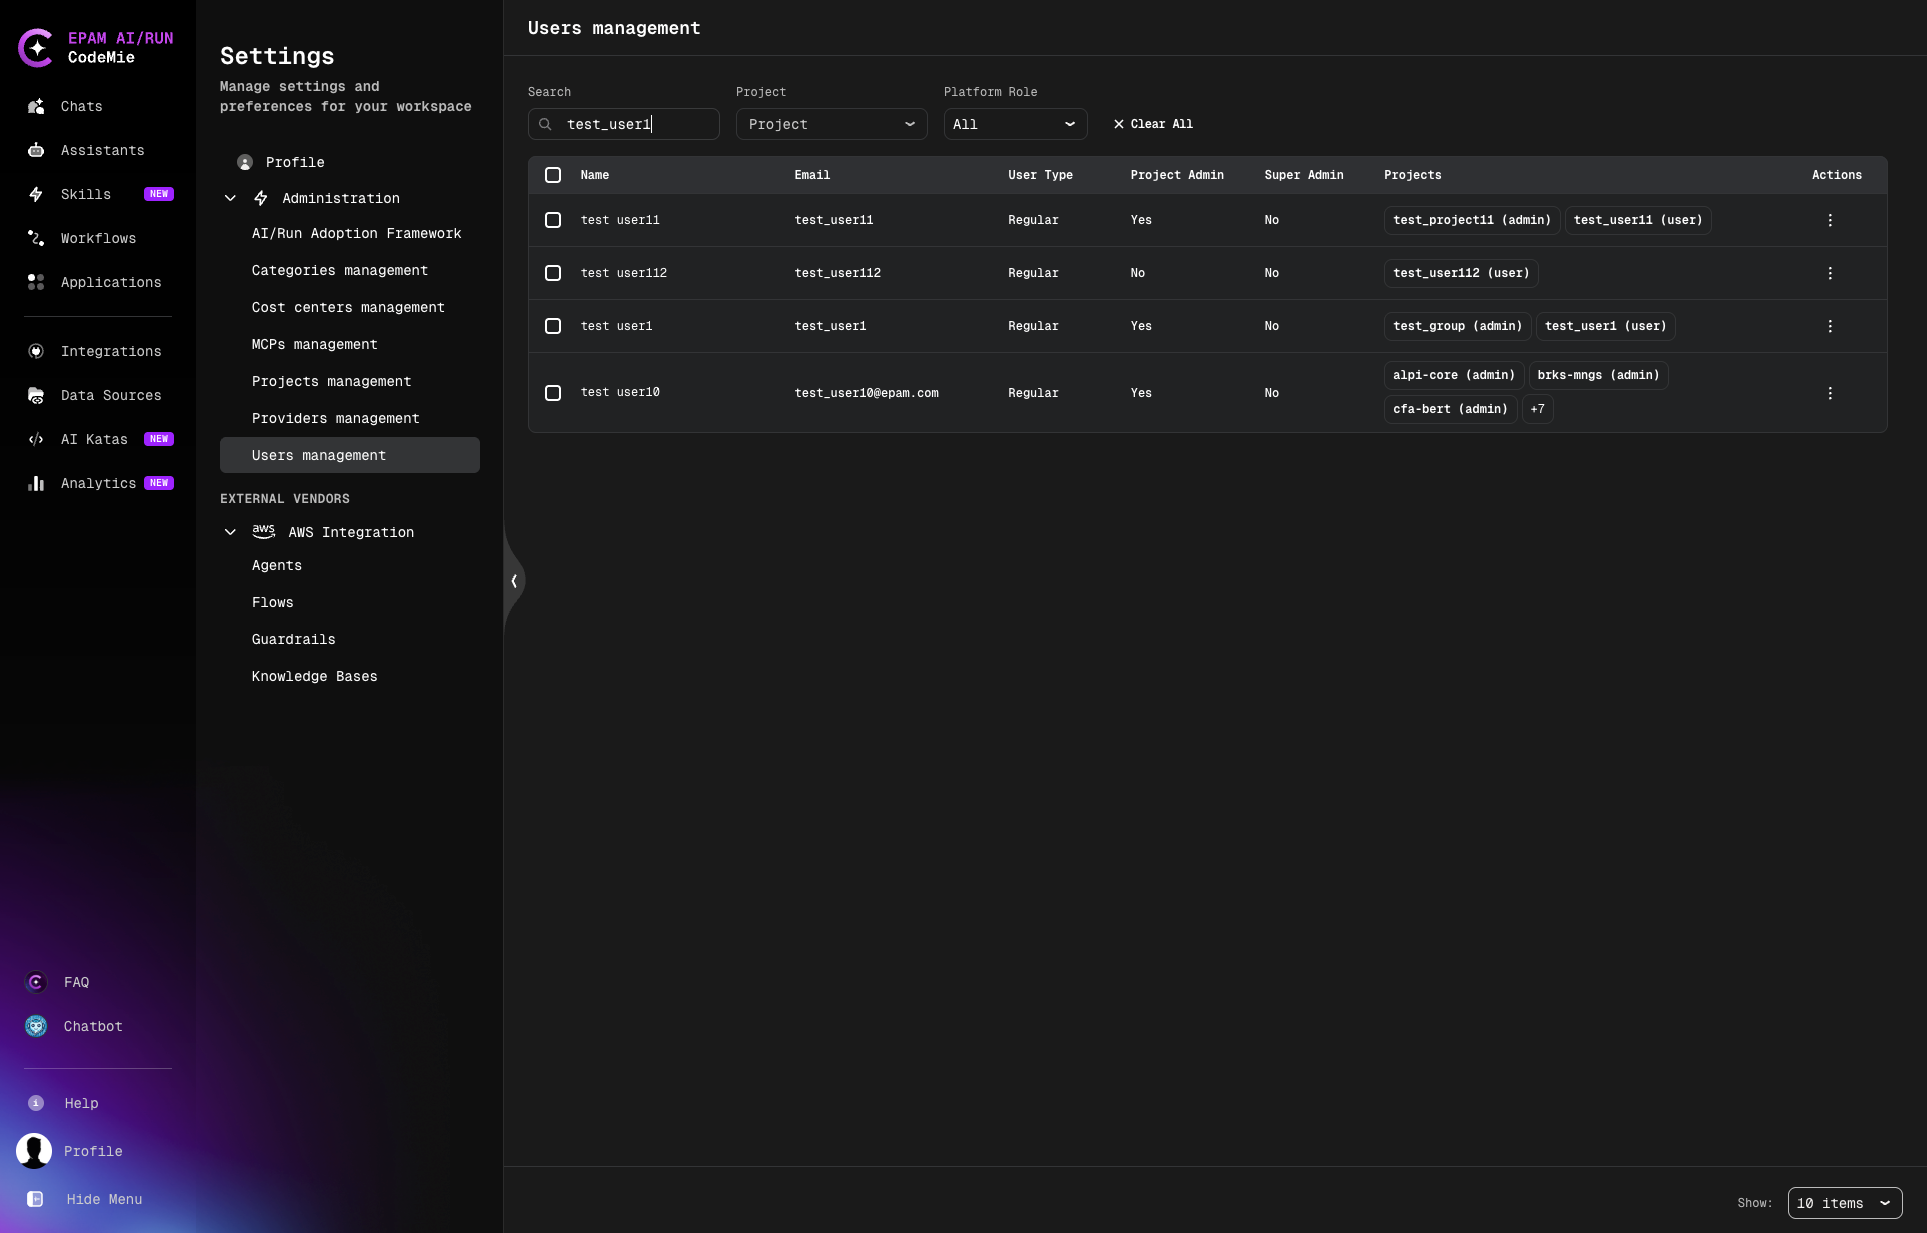
Task: Open the Platform Role dropdown
Action: (1014, 124)
